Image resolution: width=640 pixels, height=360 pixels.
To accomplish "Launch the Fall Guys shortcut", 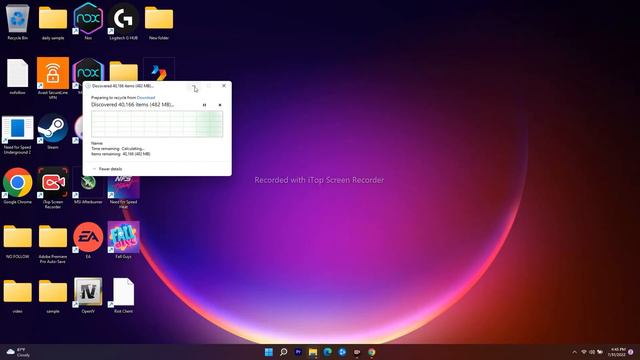I will (123, 240).
